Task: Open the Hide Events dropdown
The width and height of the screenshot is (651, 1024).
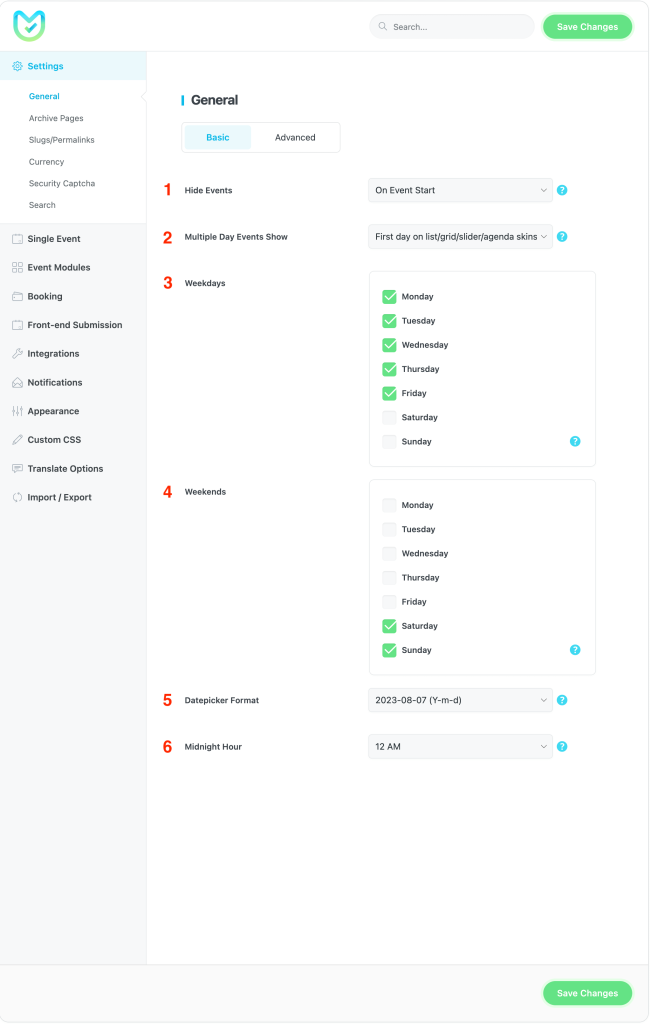Action: click(x=460, y=189)
